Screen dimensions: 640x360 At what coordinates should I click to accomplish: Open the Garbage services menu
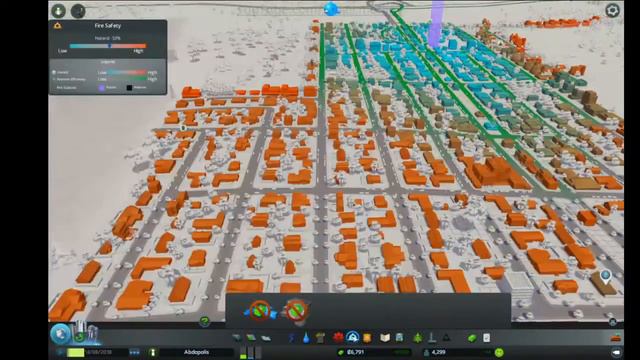pyautogui.click(x=321, y=338)
